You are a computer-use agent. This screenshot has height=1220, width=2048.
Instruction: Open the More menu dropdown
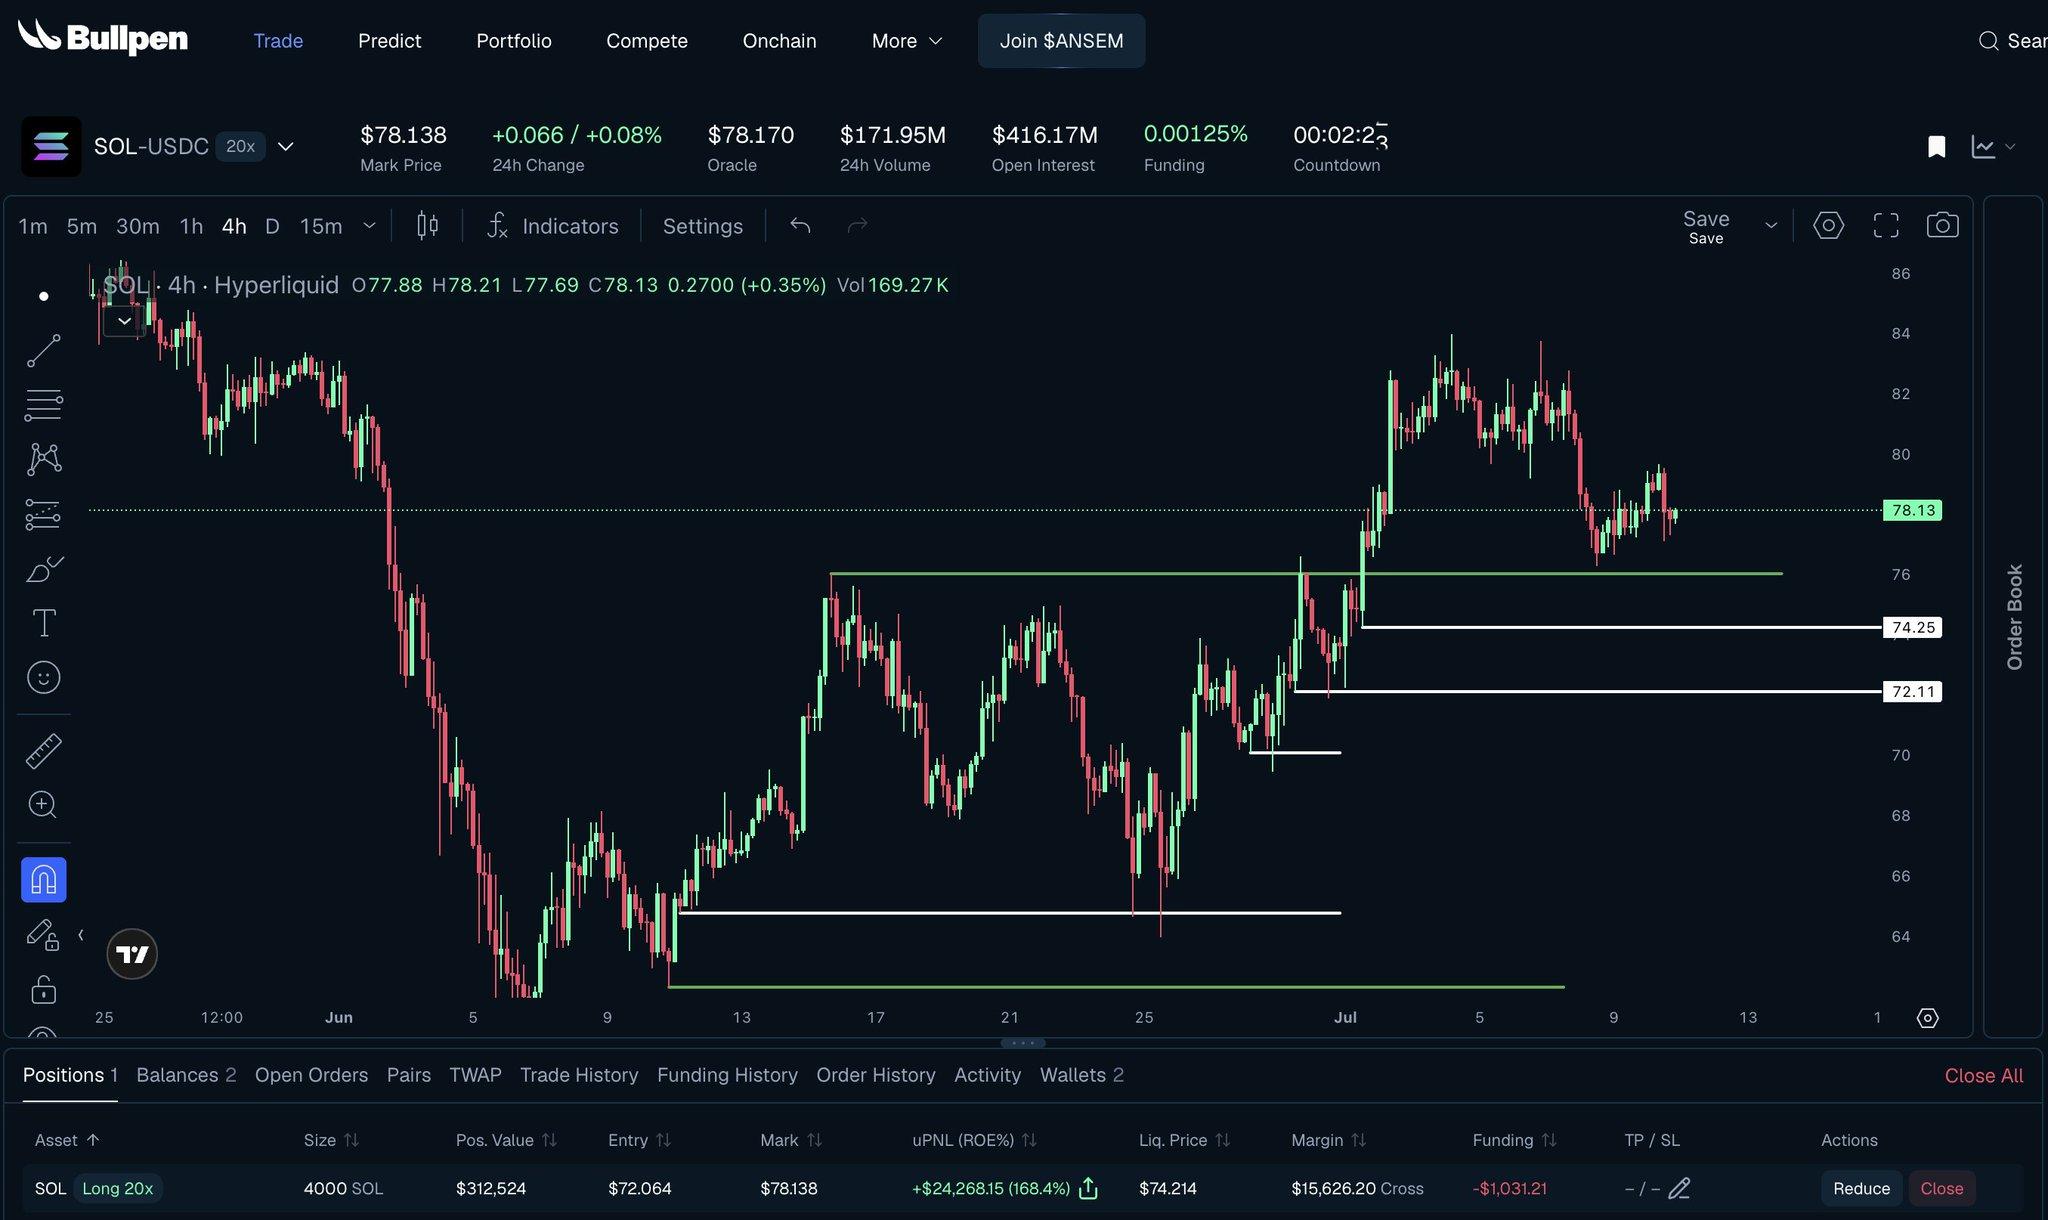[x=907, y=41]
